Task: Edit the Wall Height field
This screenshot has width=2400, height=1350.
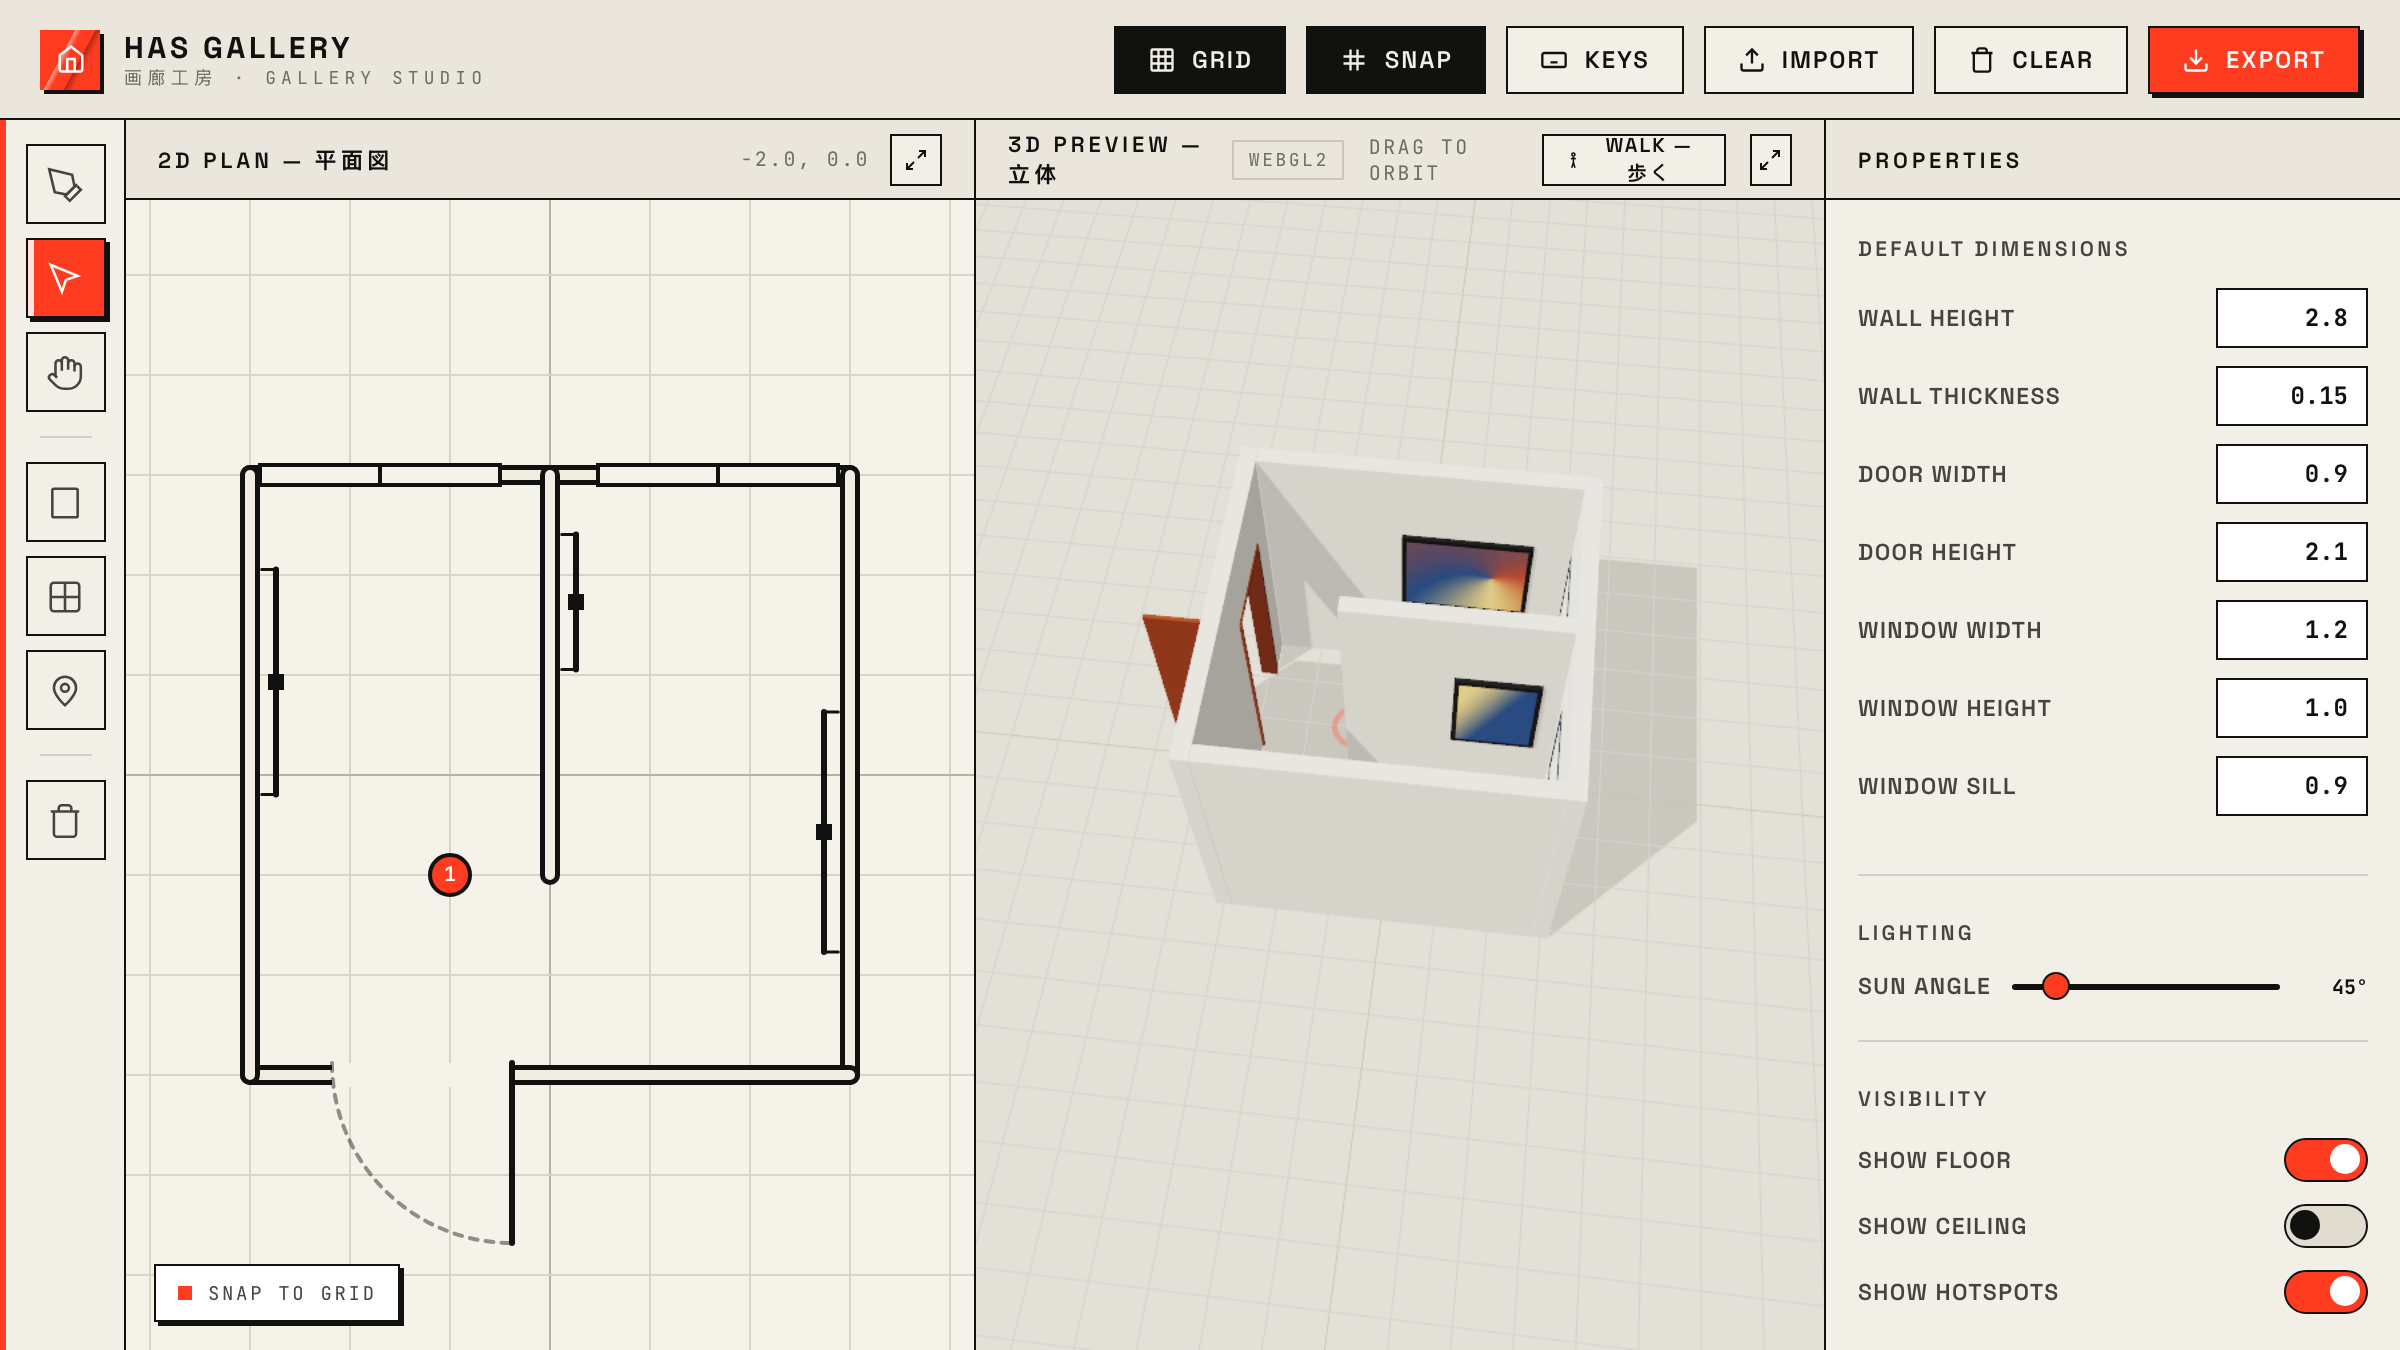Action: pyautogui.click(x=2292, y=318)
